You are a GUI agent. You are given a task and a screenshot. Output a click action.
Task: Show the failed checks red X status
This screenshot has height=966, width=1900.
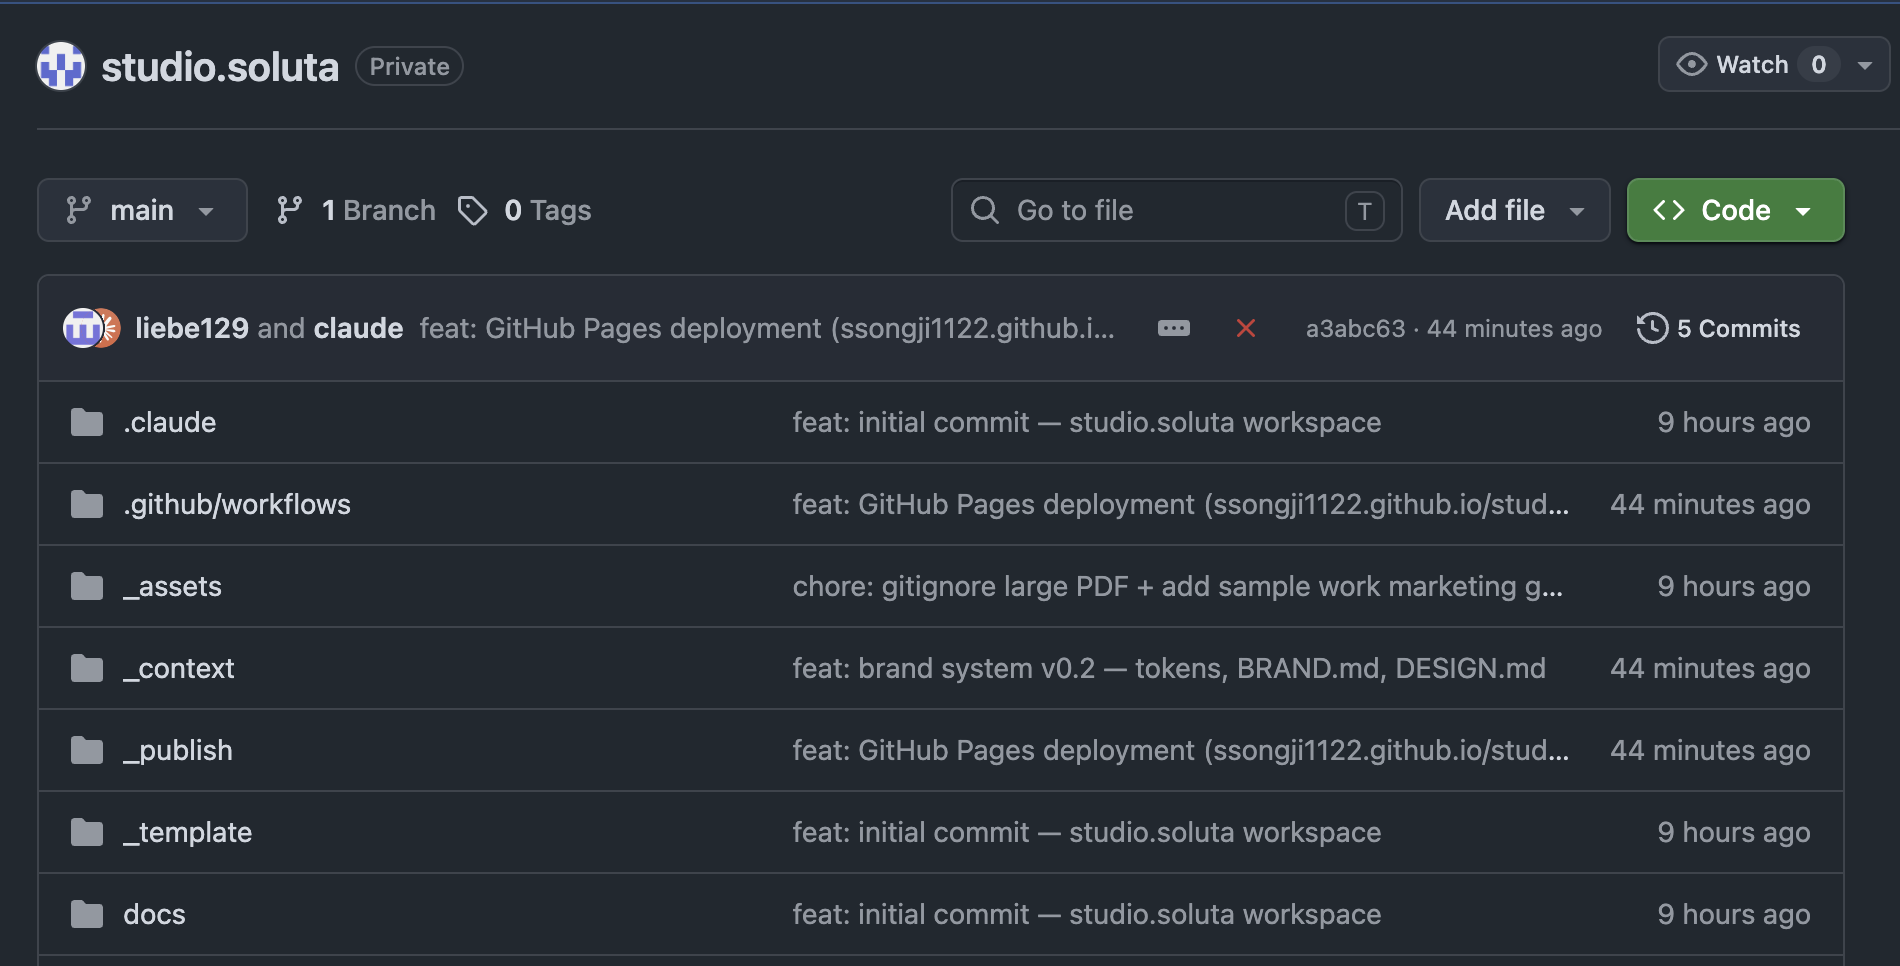click(x=1246, y=328)
